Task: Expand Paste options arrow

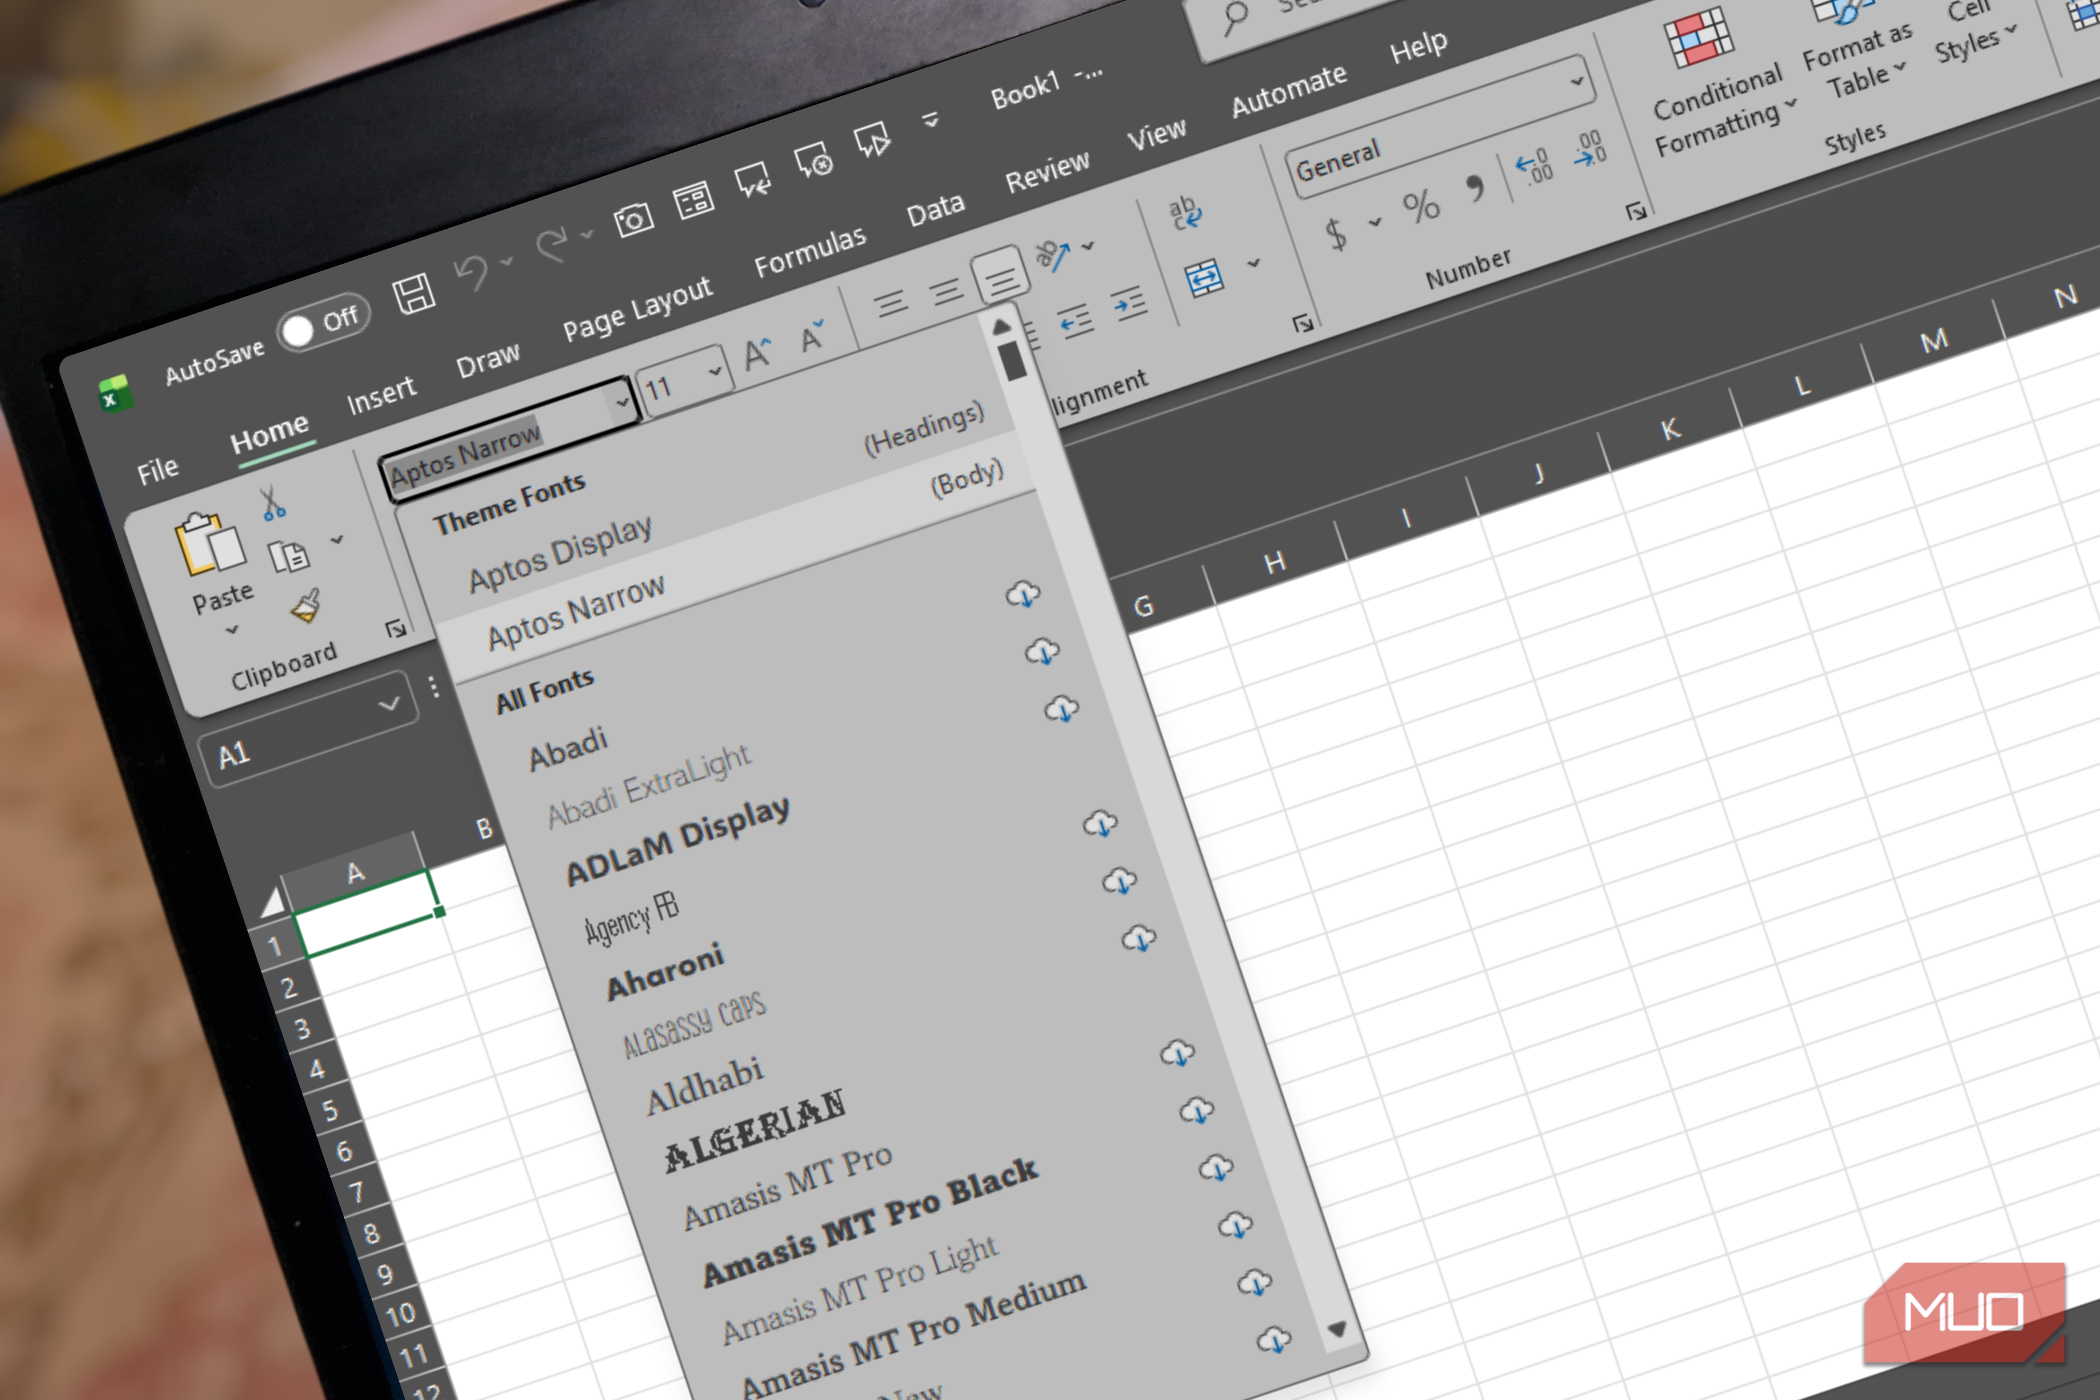Action: 232,630
